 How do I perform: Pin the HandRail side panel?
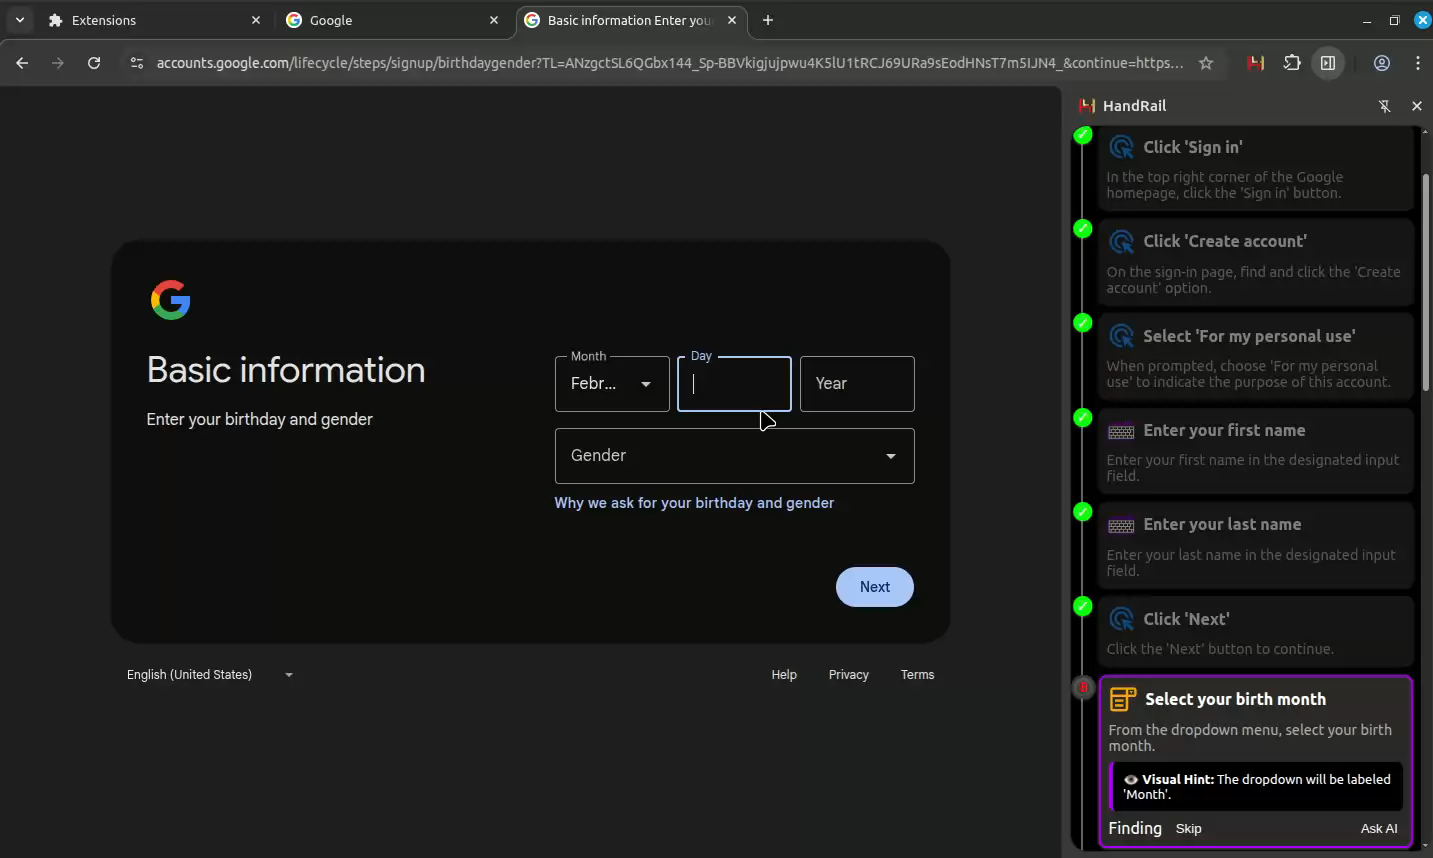1385,106
